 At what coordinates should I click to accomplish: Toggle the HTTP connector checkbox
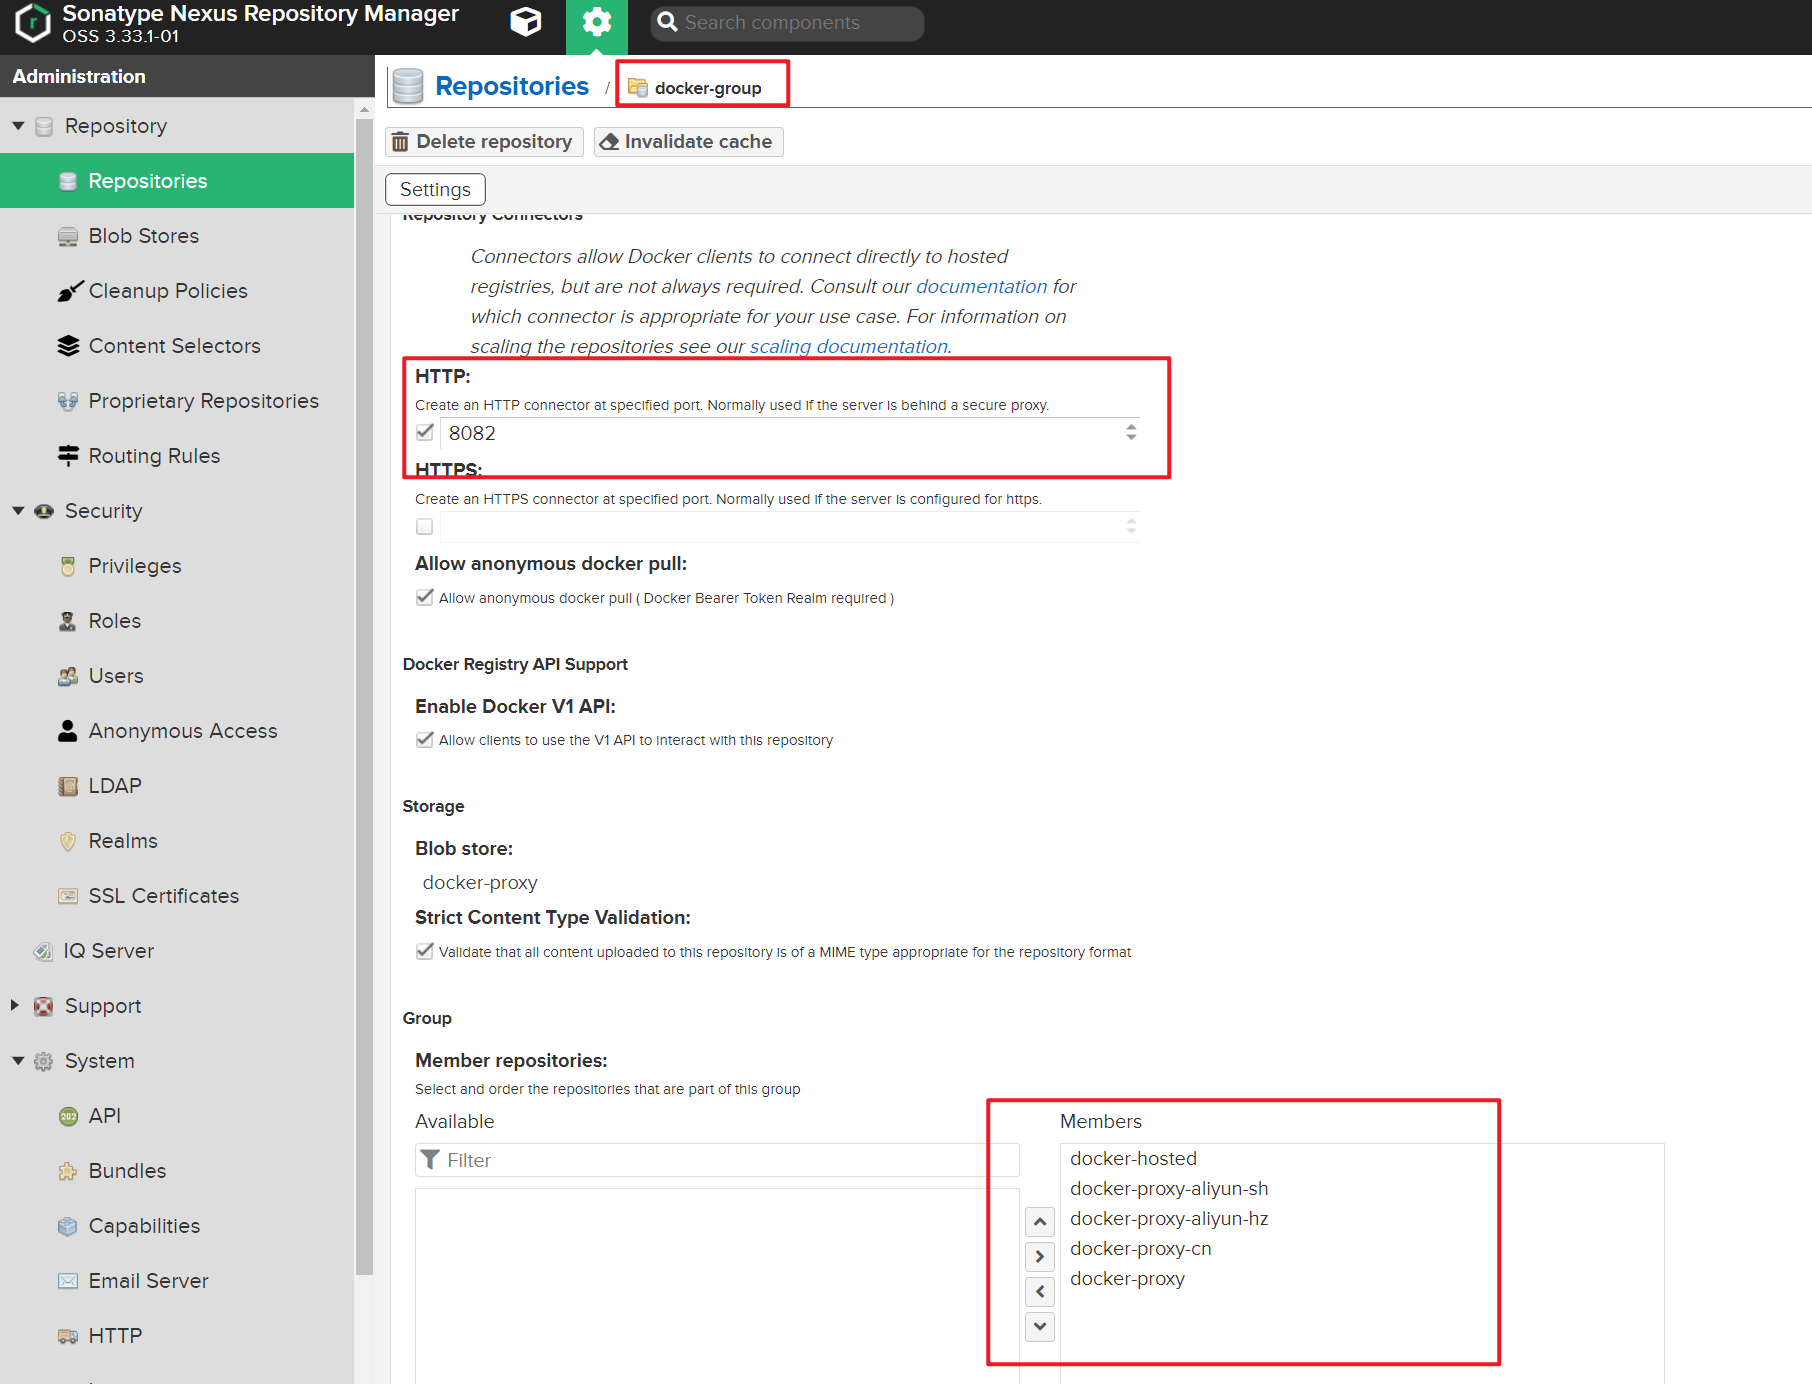click(x=425, y=432)
